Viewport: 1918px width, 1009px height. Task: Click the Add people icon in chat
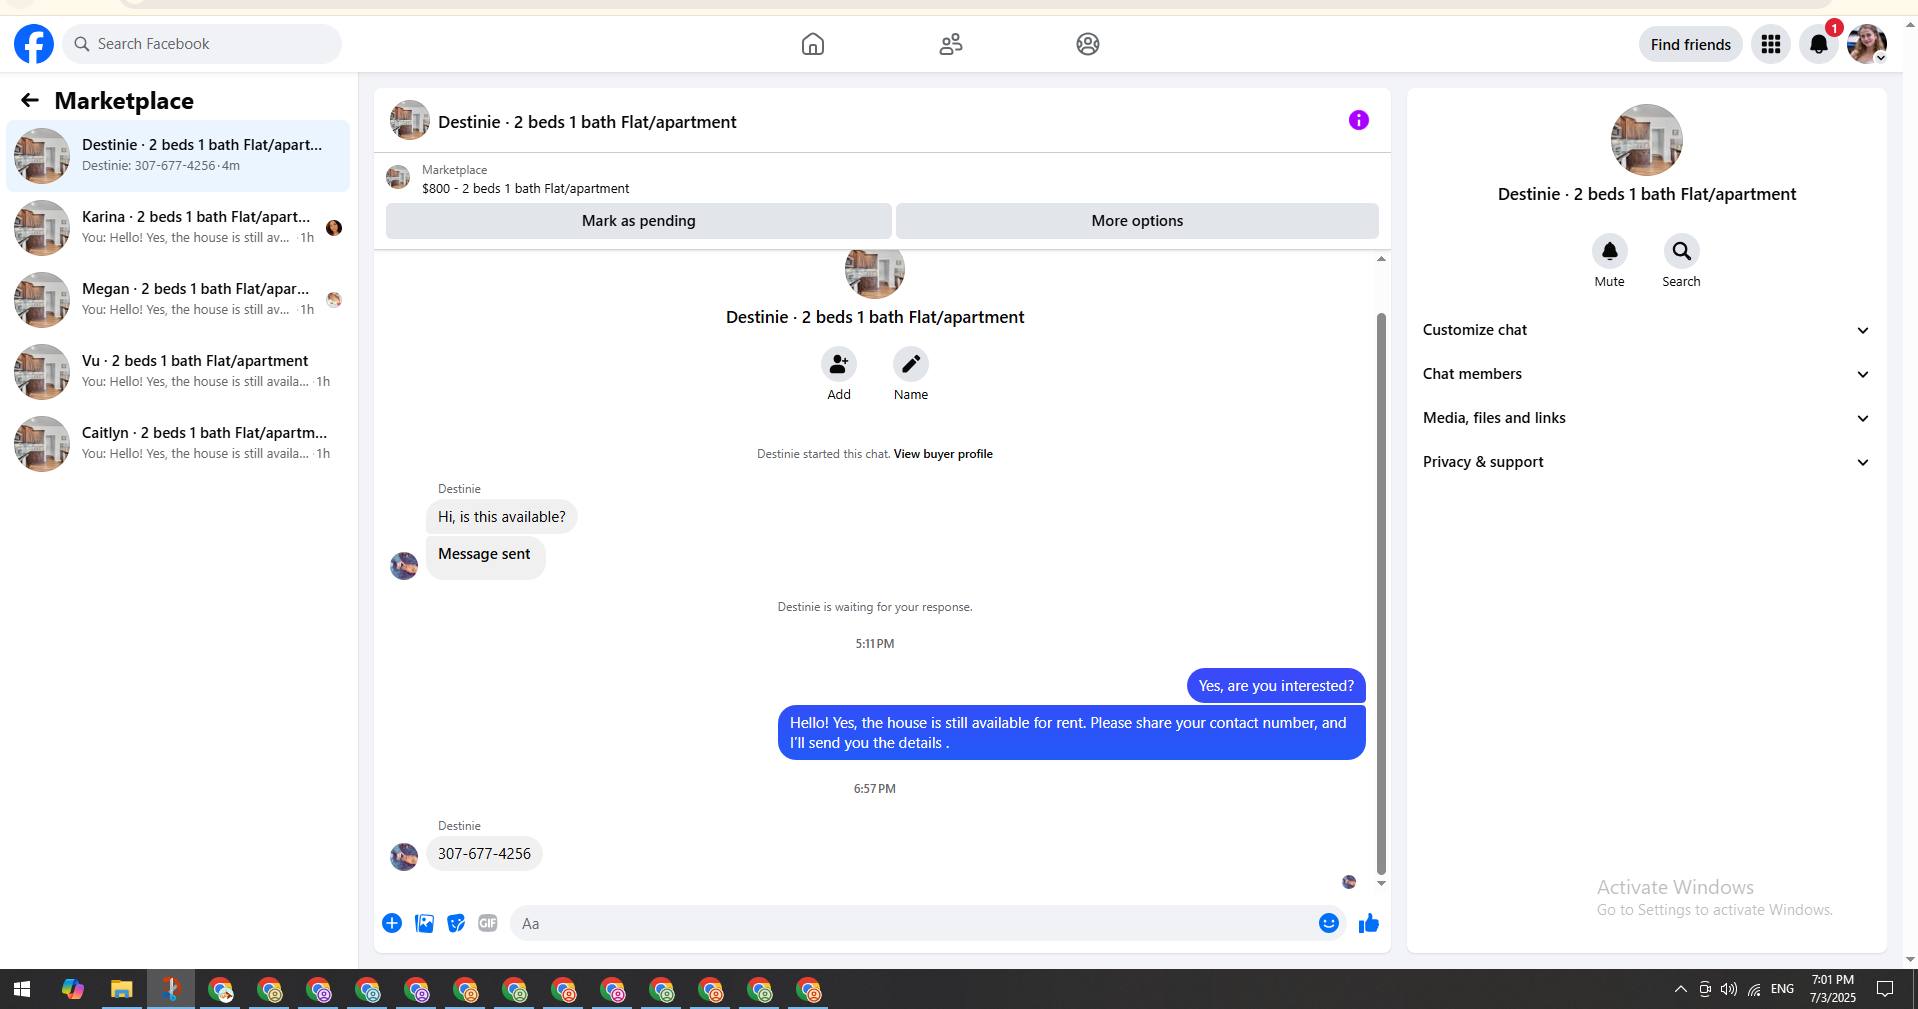pos(839,364)
